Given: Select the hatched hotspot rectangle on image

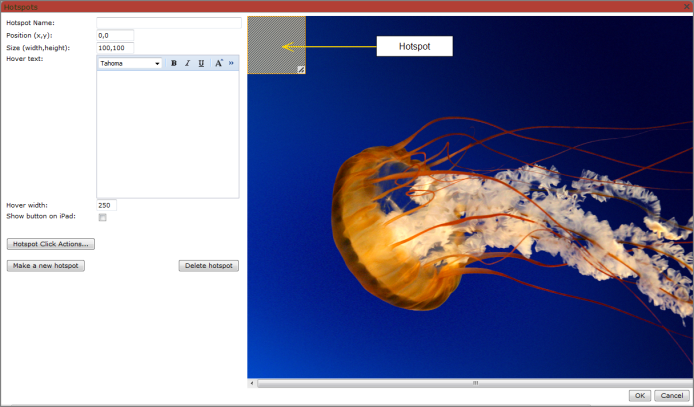Looking at the screenshot, I should [x=276, y=45].
